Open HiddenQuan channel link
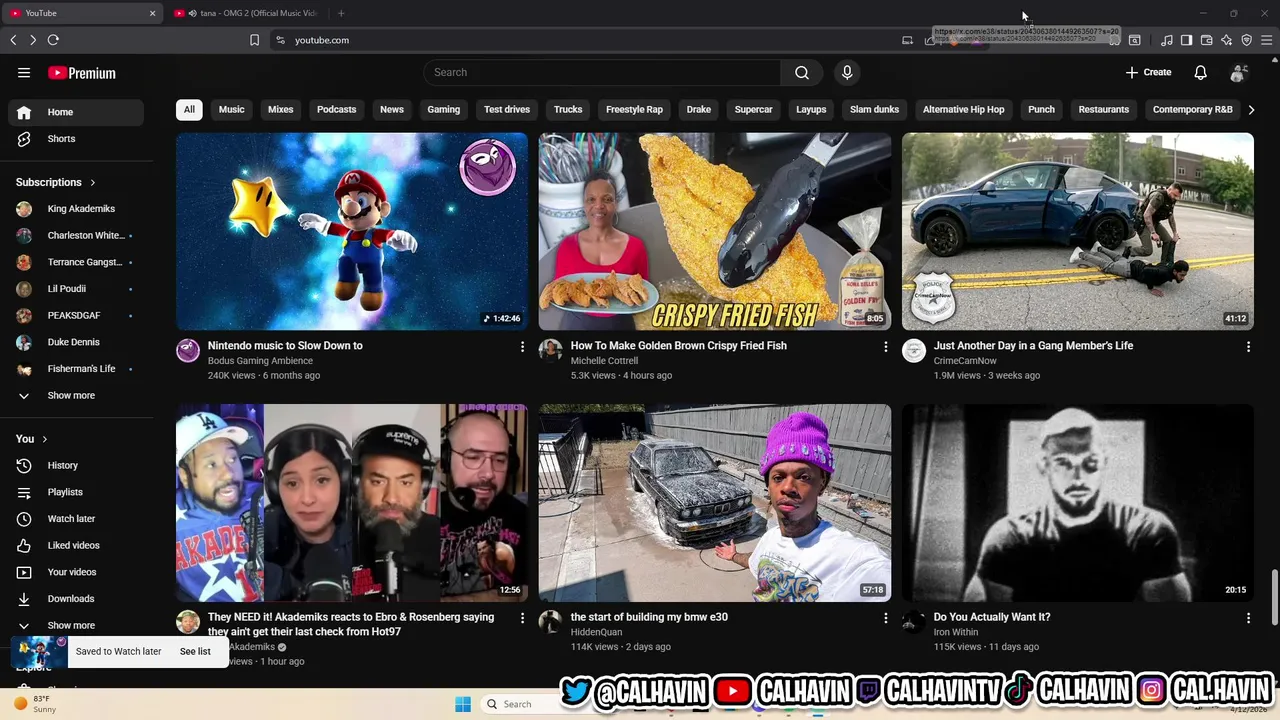1280x720 pixels. 596,632
